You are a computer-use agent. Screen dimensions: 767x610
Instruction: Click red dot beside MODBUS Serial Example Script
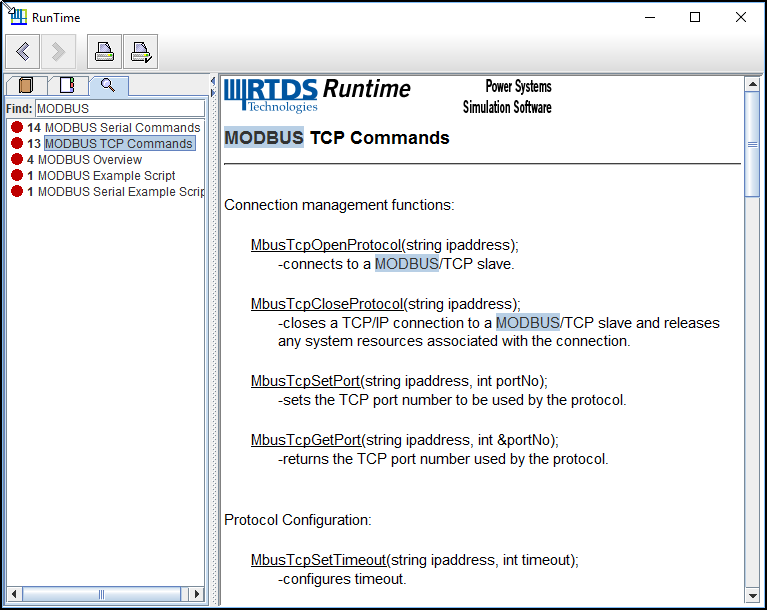click(x=17, y=191)
